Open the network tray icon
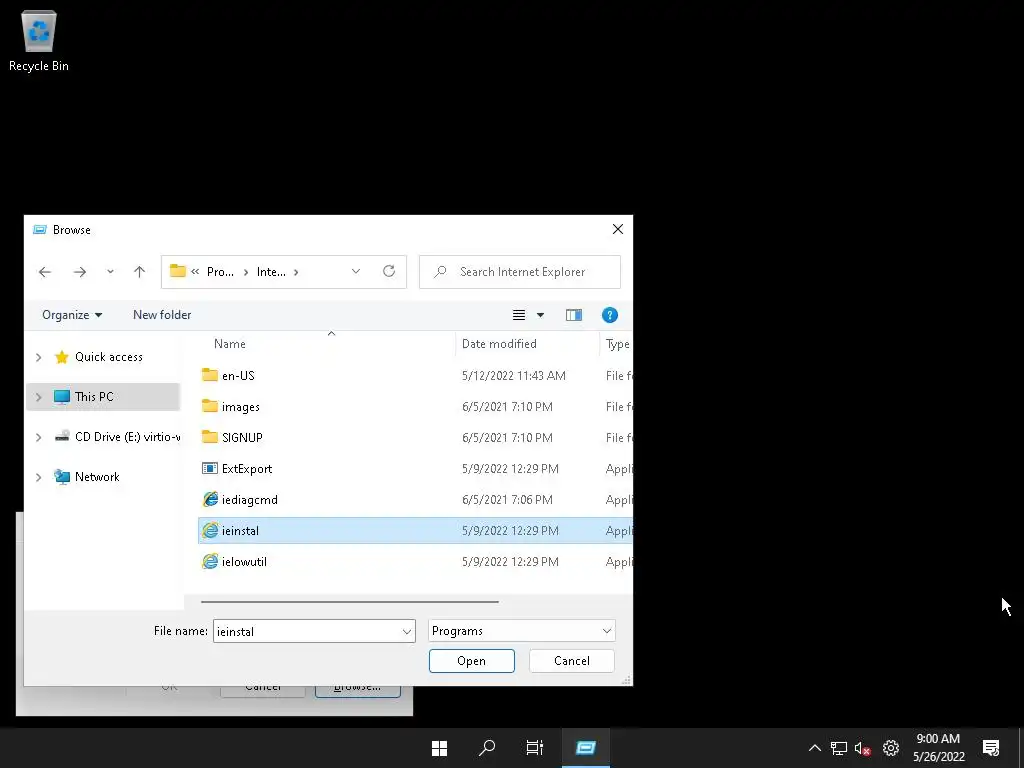Screen dimensions: 1024x768 [839, 748]
